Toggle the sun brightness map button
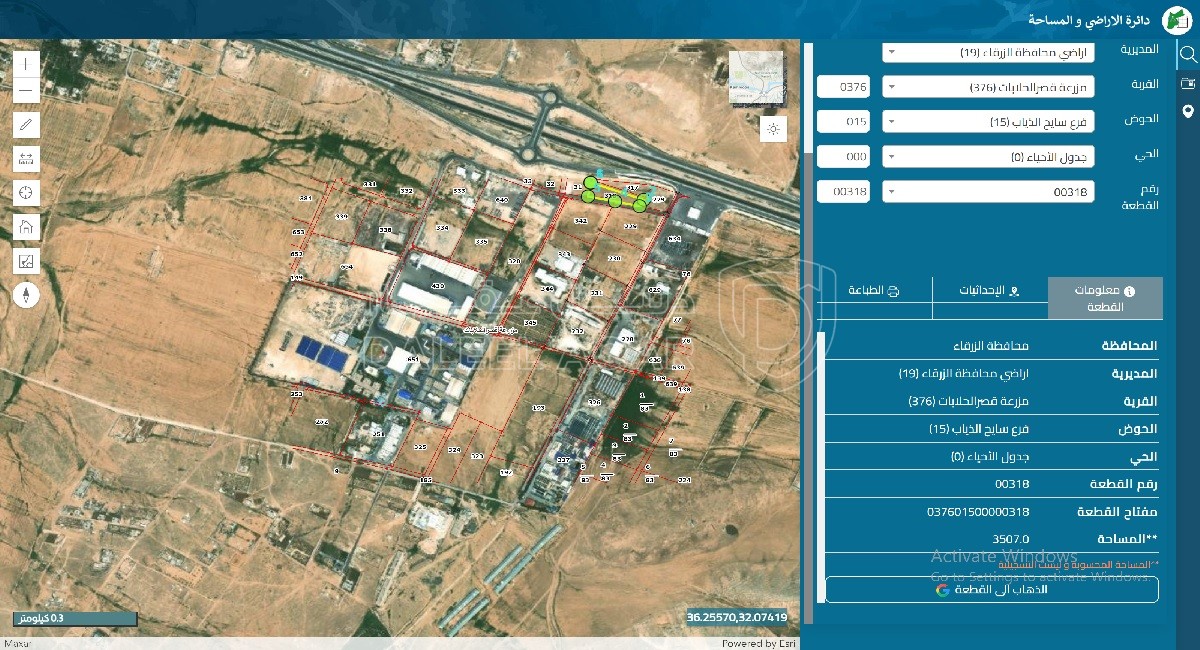The width and height of the screenshot is (1200, 650). [x=773, y=128]
